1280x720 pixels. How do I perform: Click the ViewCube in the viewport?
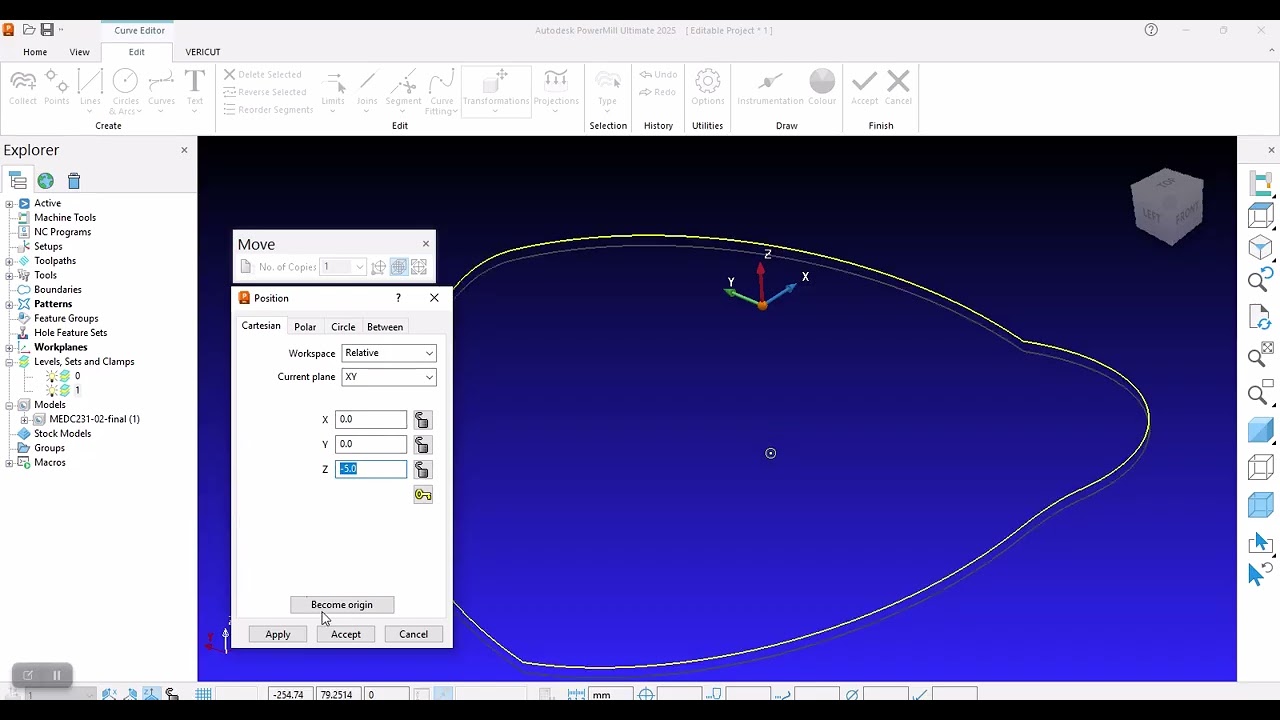point(1168,207)
